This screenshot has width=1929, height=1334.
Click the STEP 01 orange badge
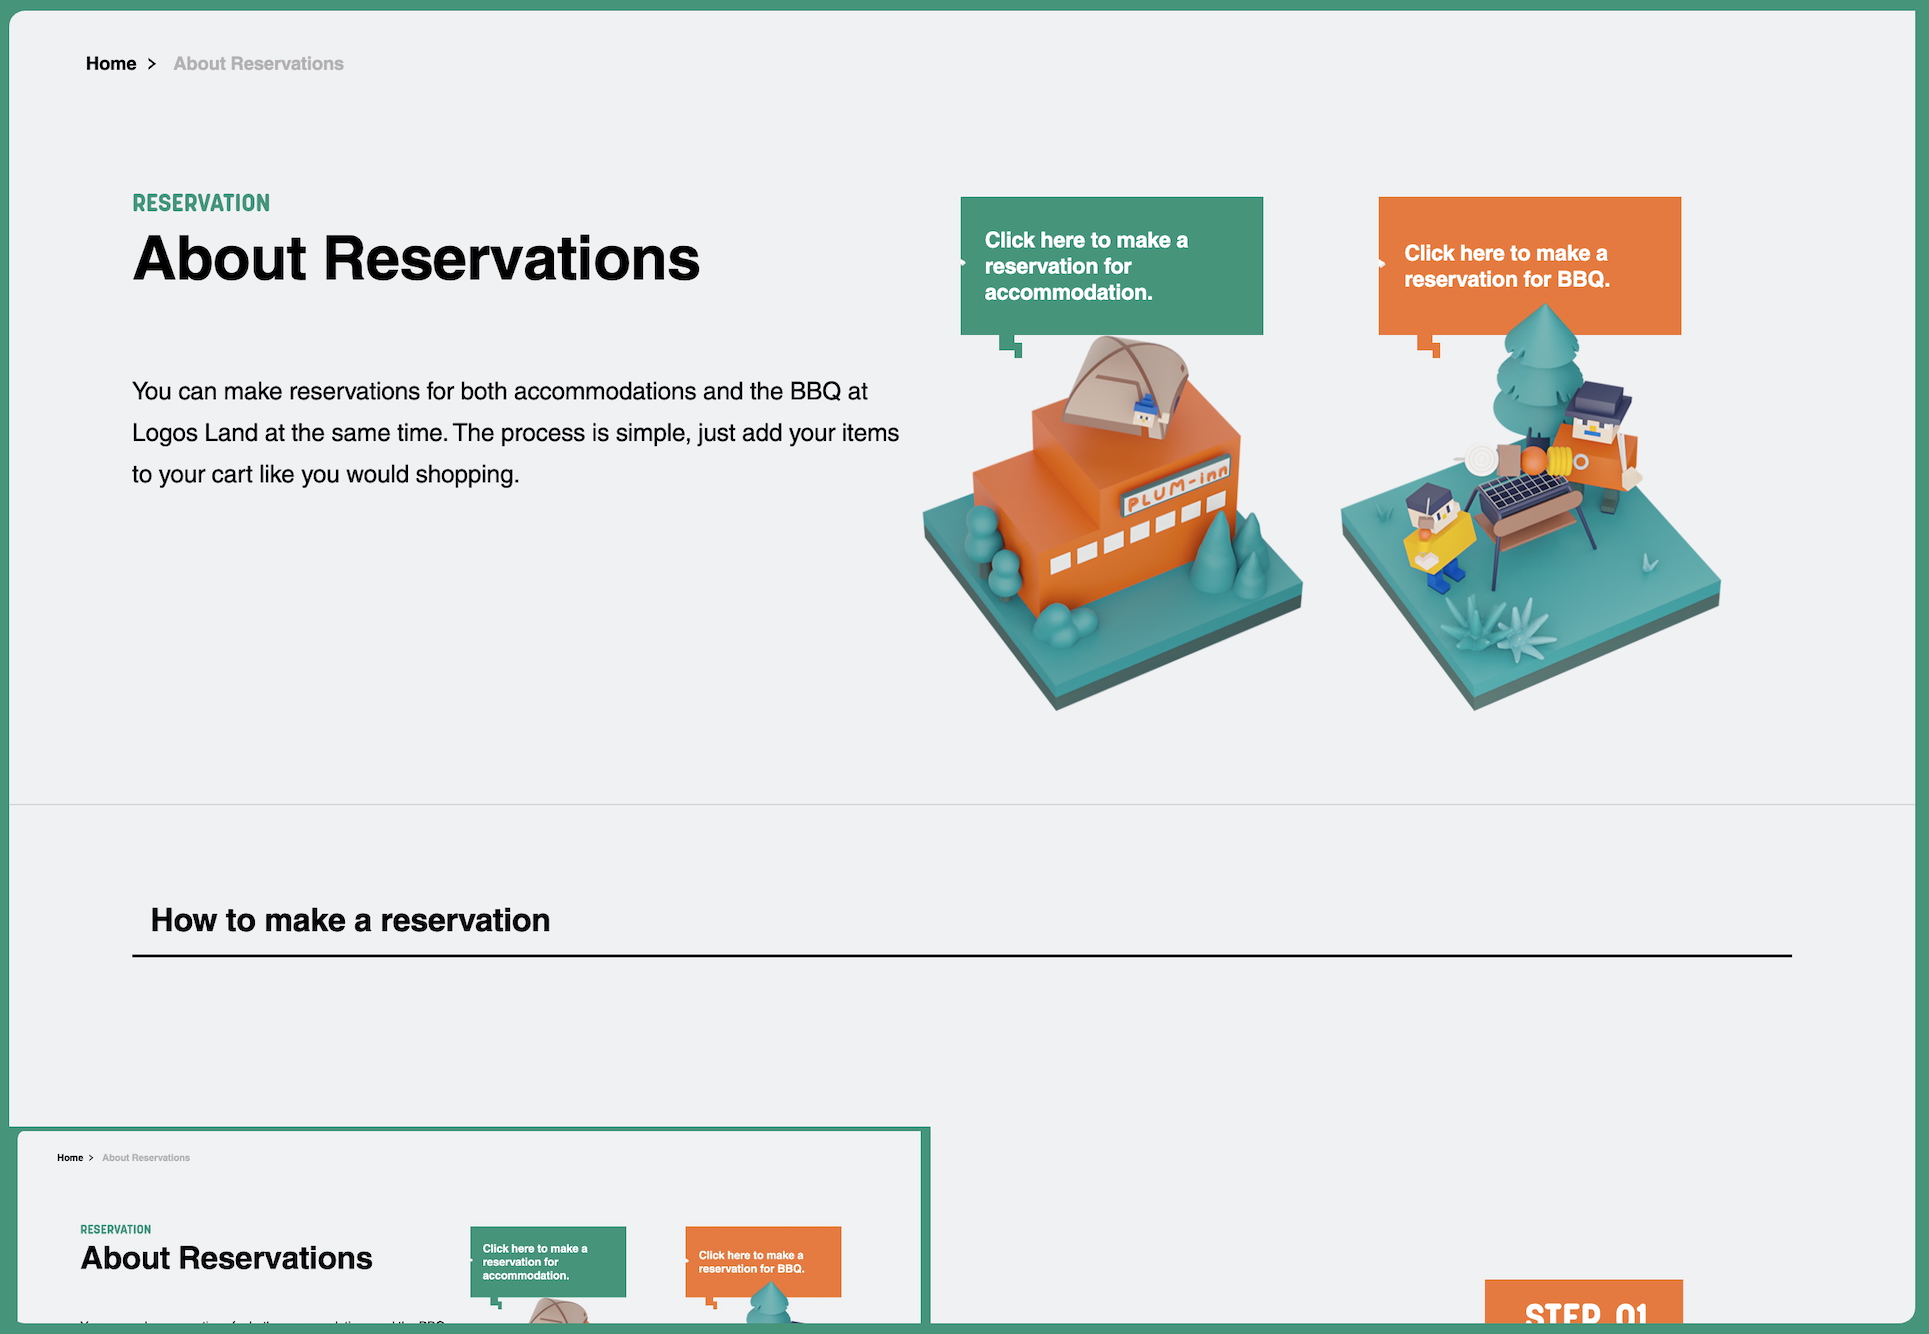(x=1583, y=1302)
